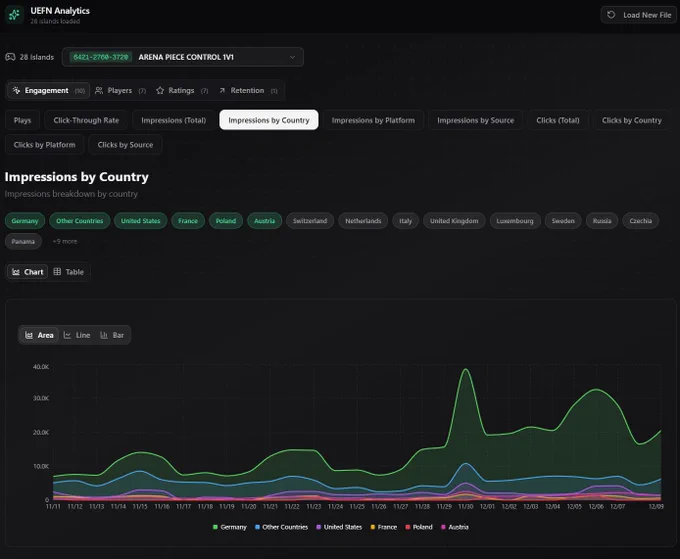Enable the Russia filter chip

click(x=602, y=221)
